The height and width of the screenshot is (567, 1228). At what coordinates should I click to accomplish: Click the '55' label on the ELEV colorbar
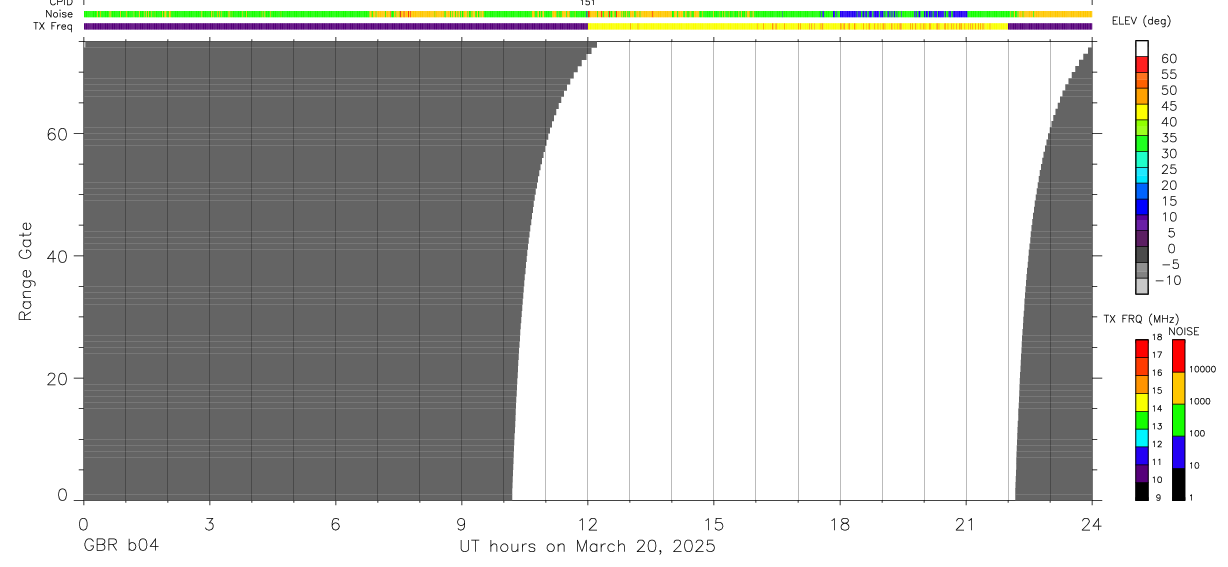1168,75
